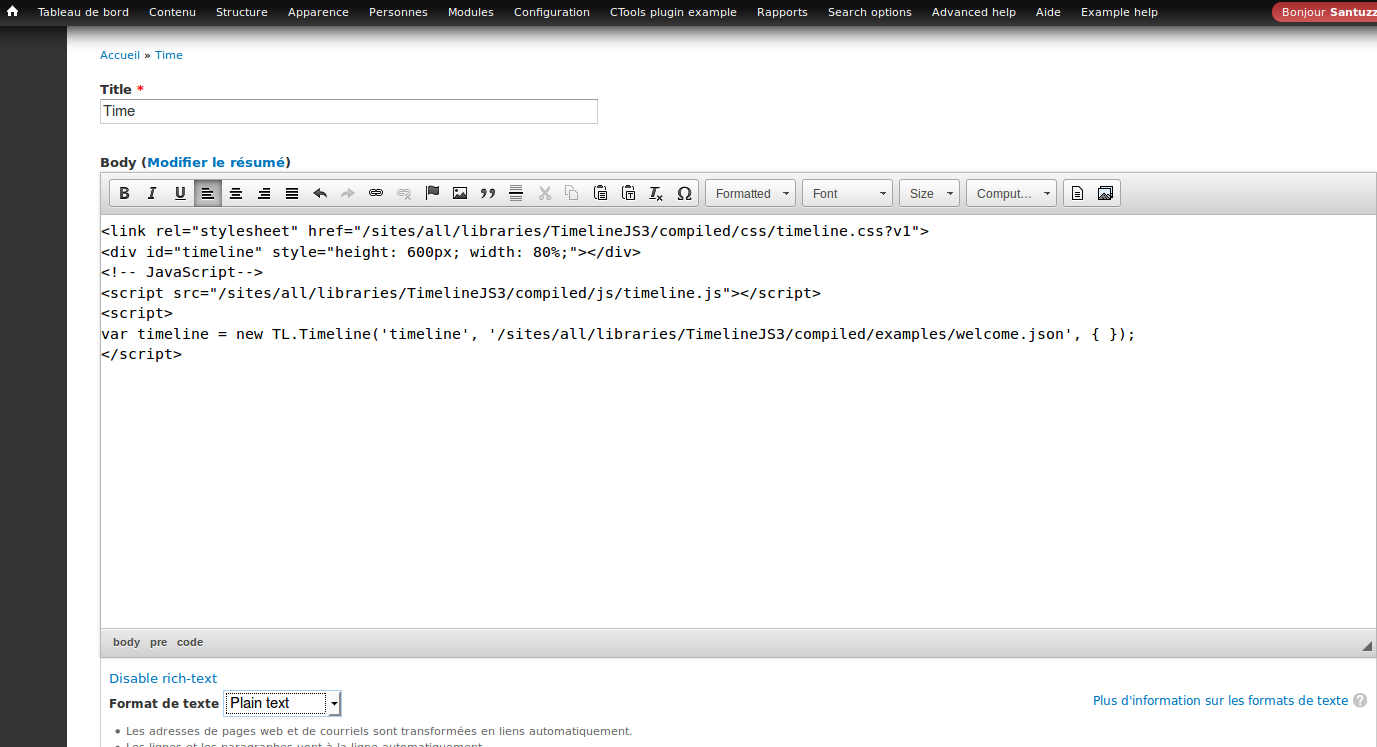Cut the selected text

pyautogui.click(x=544, y=193)
